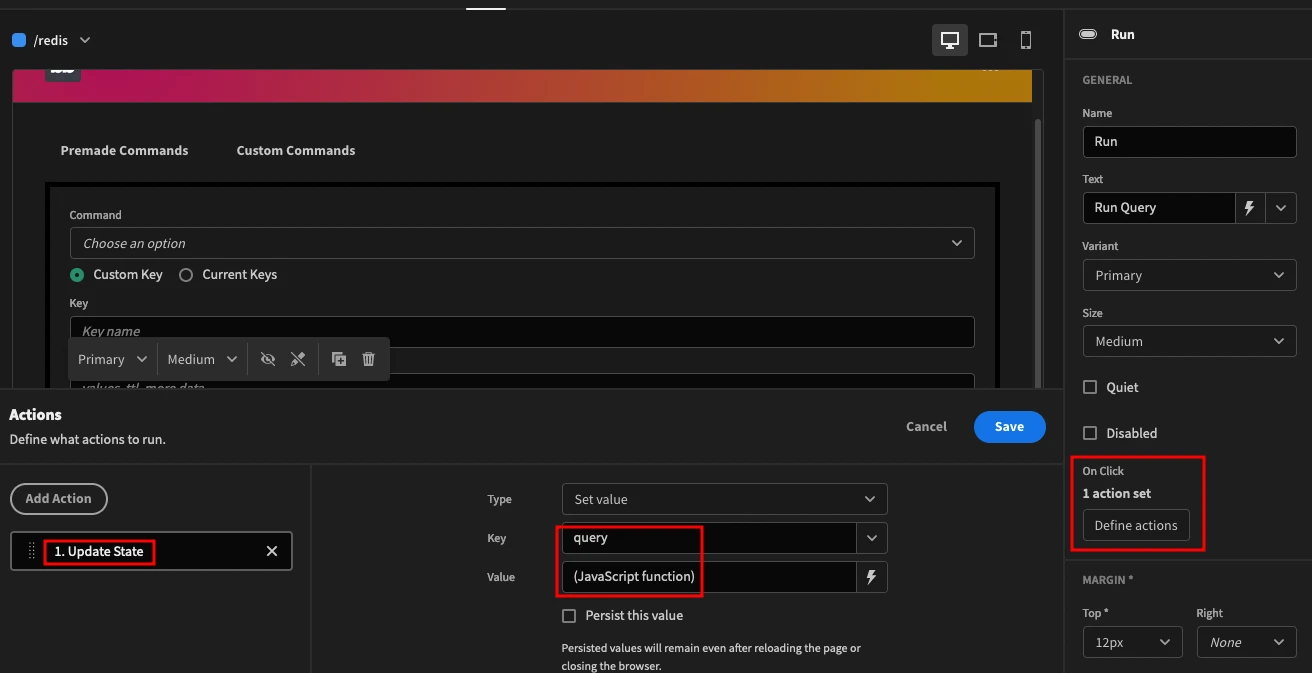
Task: Enable Persist this value
Action: [x=569, y=616]
